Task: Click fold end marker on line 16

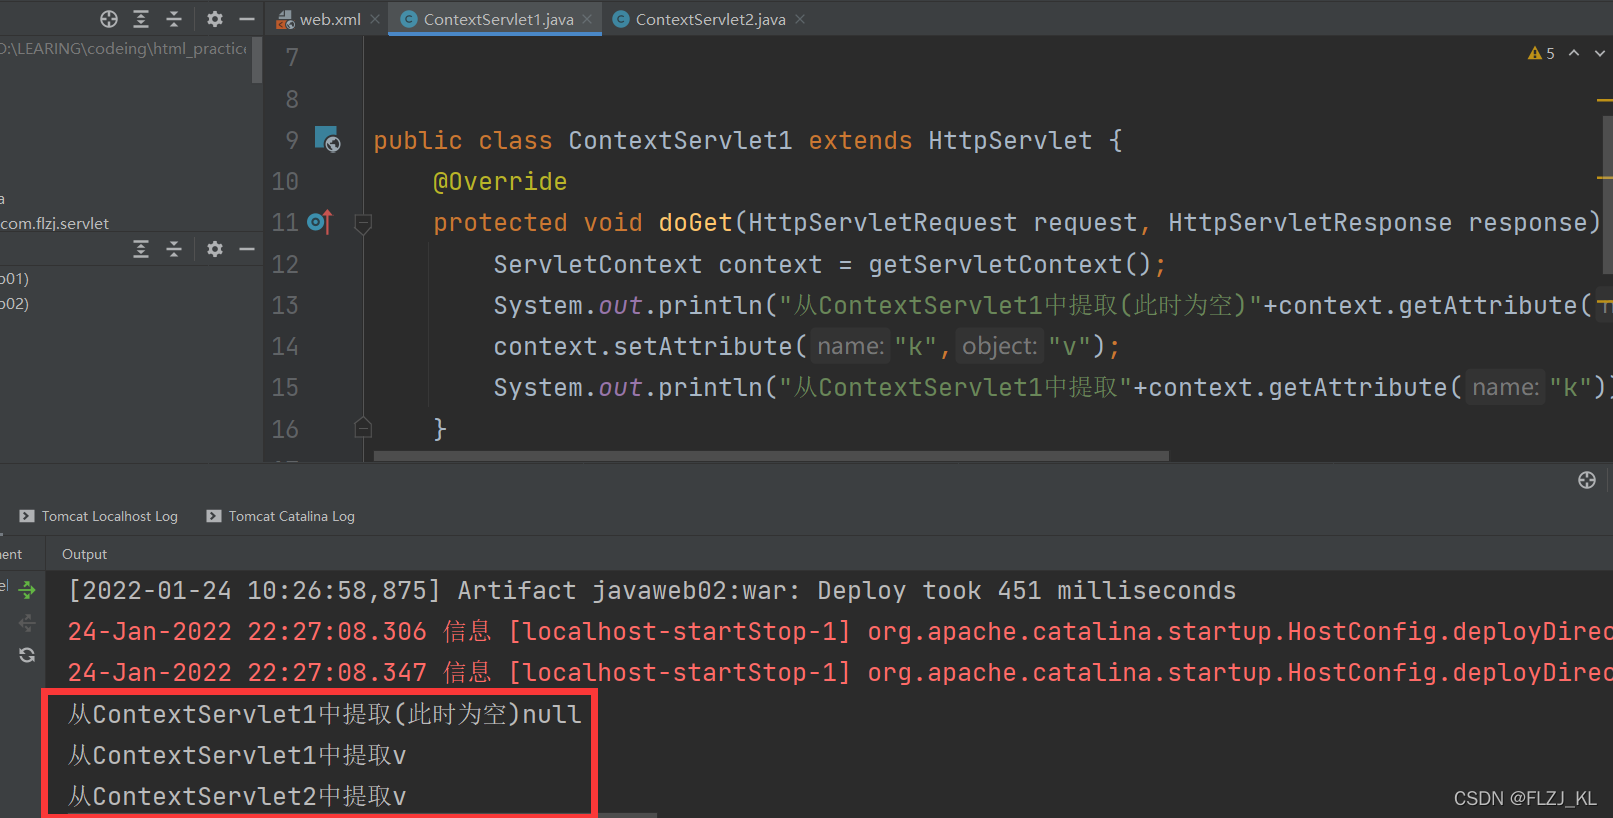Action: point(363,429)
